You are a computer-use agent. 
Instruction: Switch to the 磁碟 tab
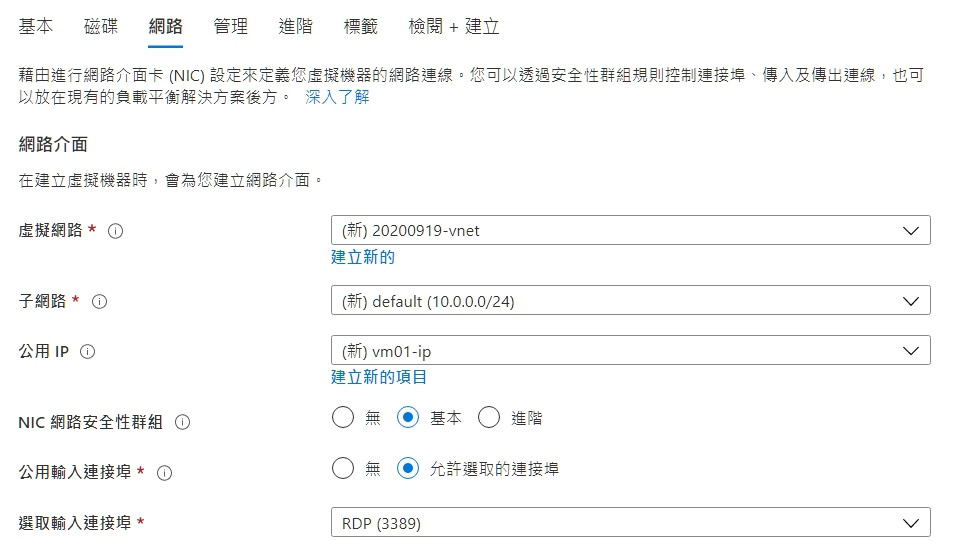(x=101, y=26)
